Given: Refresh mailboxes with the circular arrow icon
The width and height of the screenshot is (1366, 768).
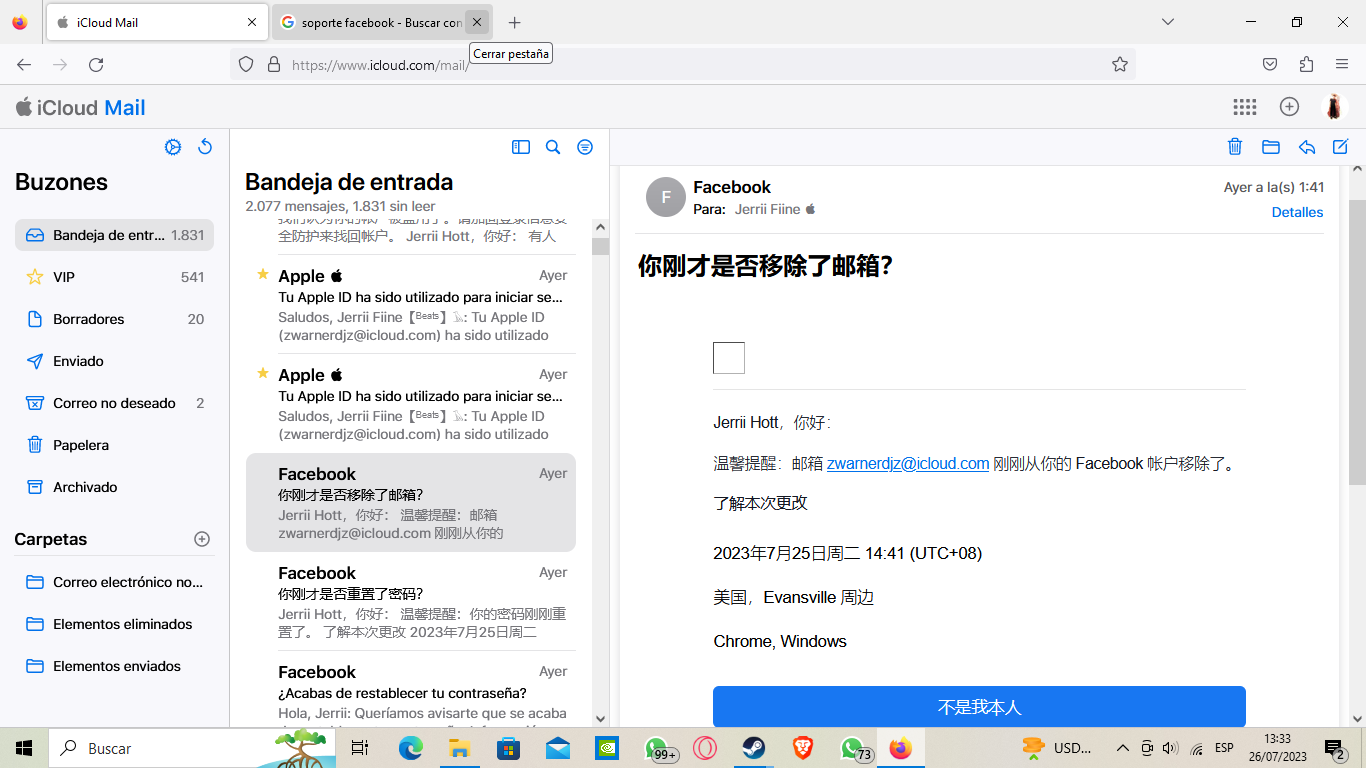Looking at the screenshot, I should (x=205, y=147).
